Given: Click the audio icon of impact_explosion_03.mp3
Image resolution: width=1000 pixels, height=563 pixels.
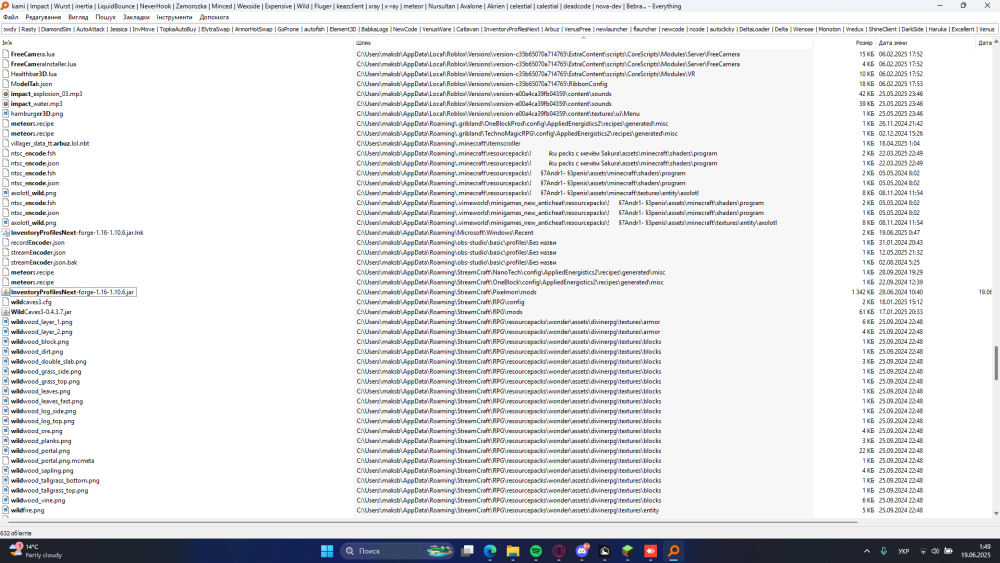Looking at the screenshot, I should pyautogui.click(x=6, y=94).
